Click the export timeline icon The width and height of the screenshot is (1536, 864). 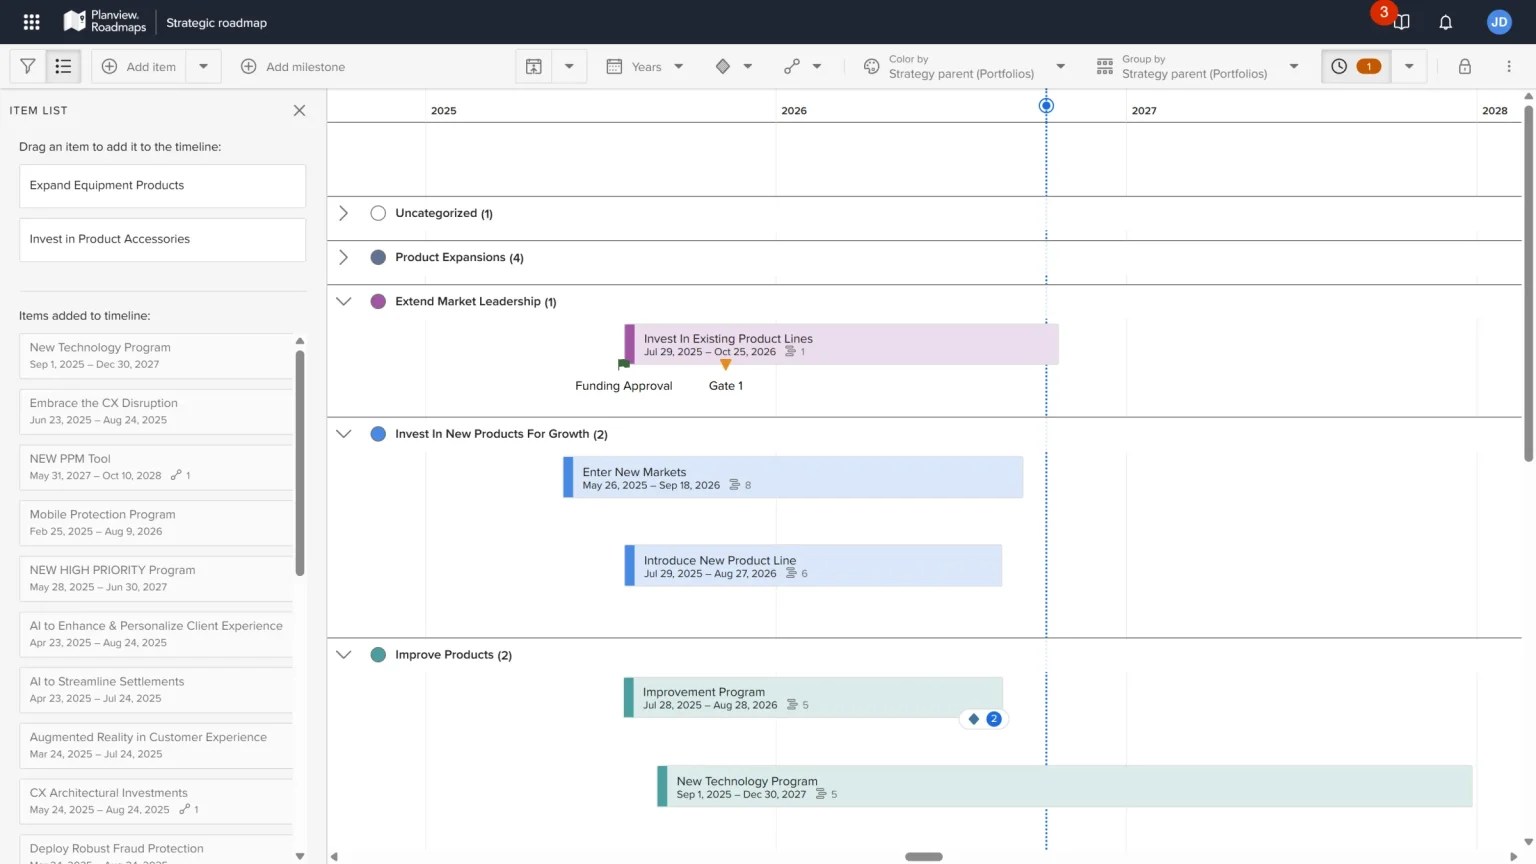tap(534, 66)
